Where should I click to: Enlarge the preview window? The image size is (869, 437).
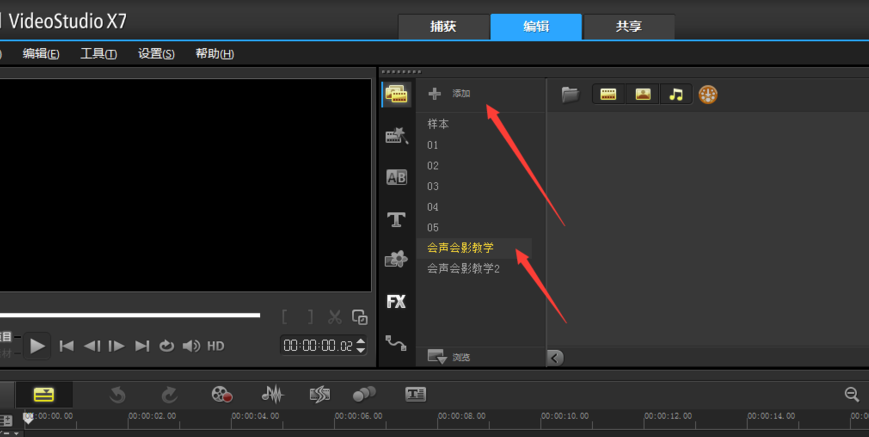click(x=360, y=317)
